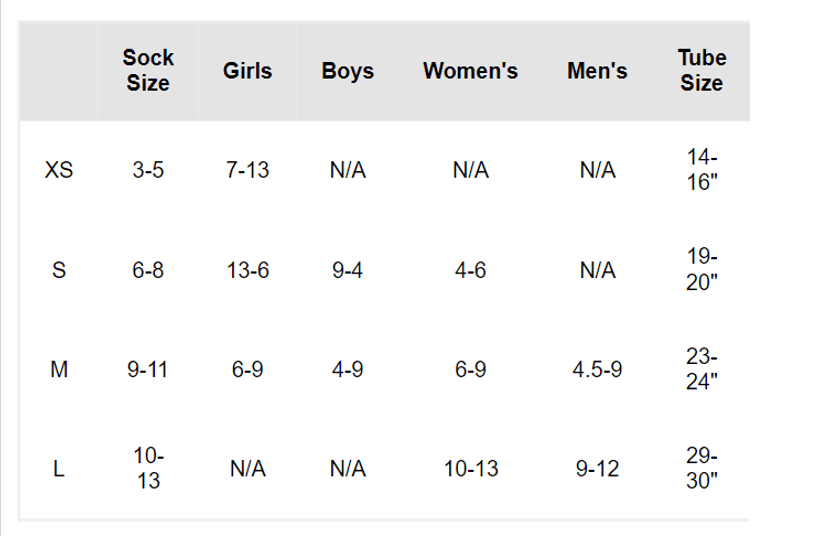Click the 23-24" tube size cell
Viewport: 823px width, 536px height.
click(701, 370)
